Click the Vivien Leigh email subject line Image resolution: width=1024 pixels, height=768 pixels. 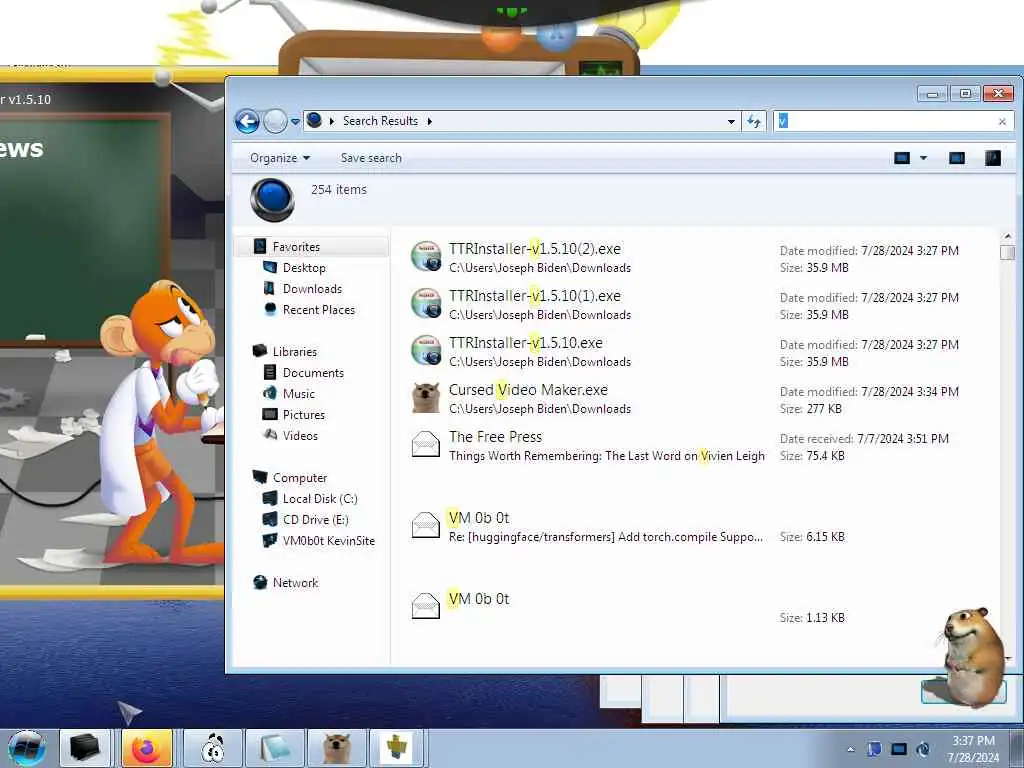click(x=607, y=456)
